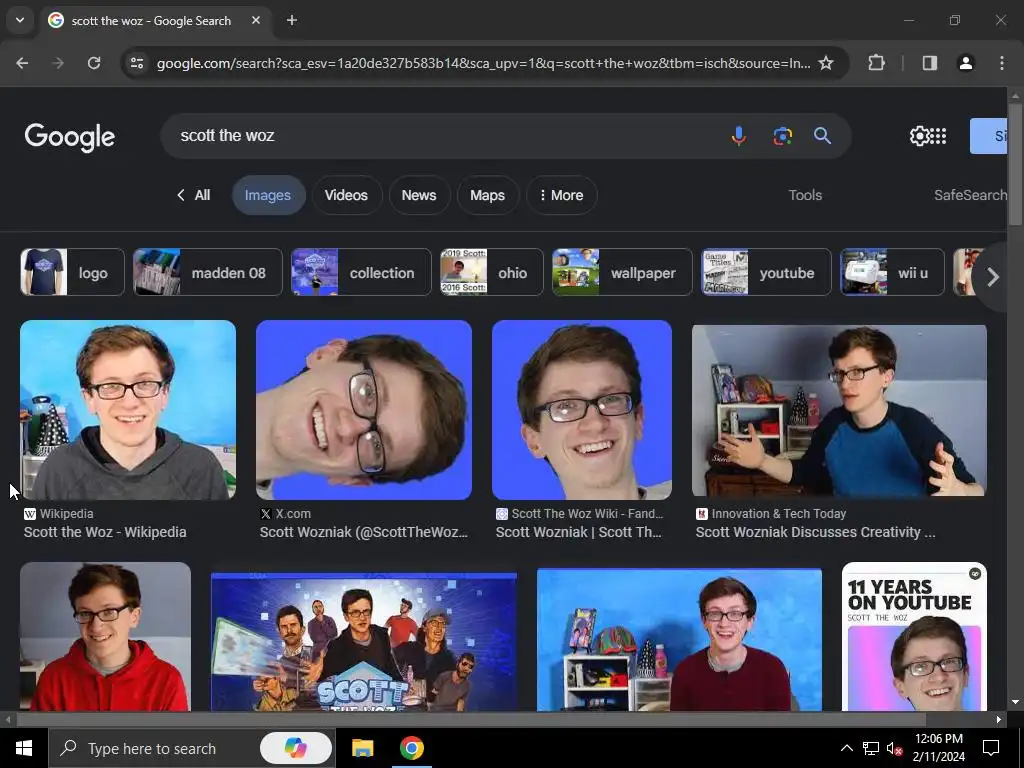Open the notifications center icon

point(991,748)
